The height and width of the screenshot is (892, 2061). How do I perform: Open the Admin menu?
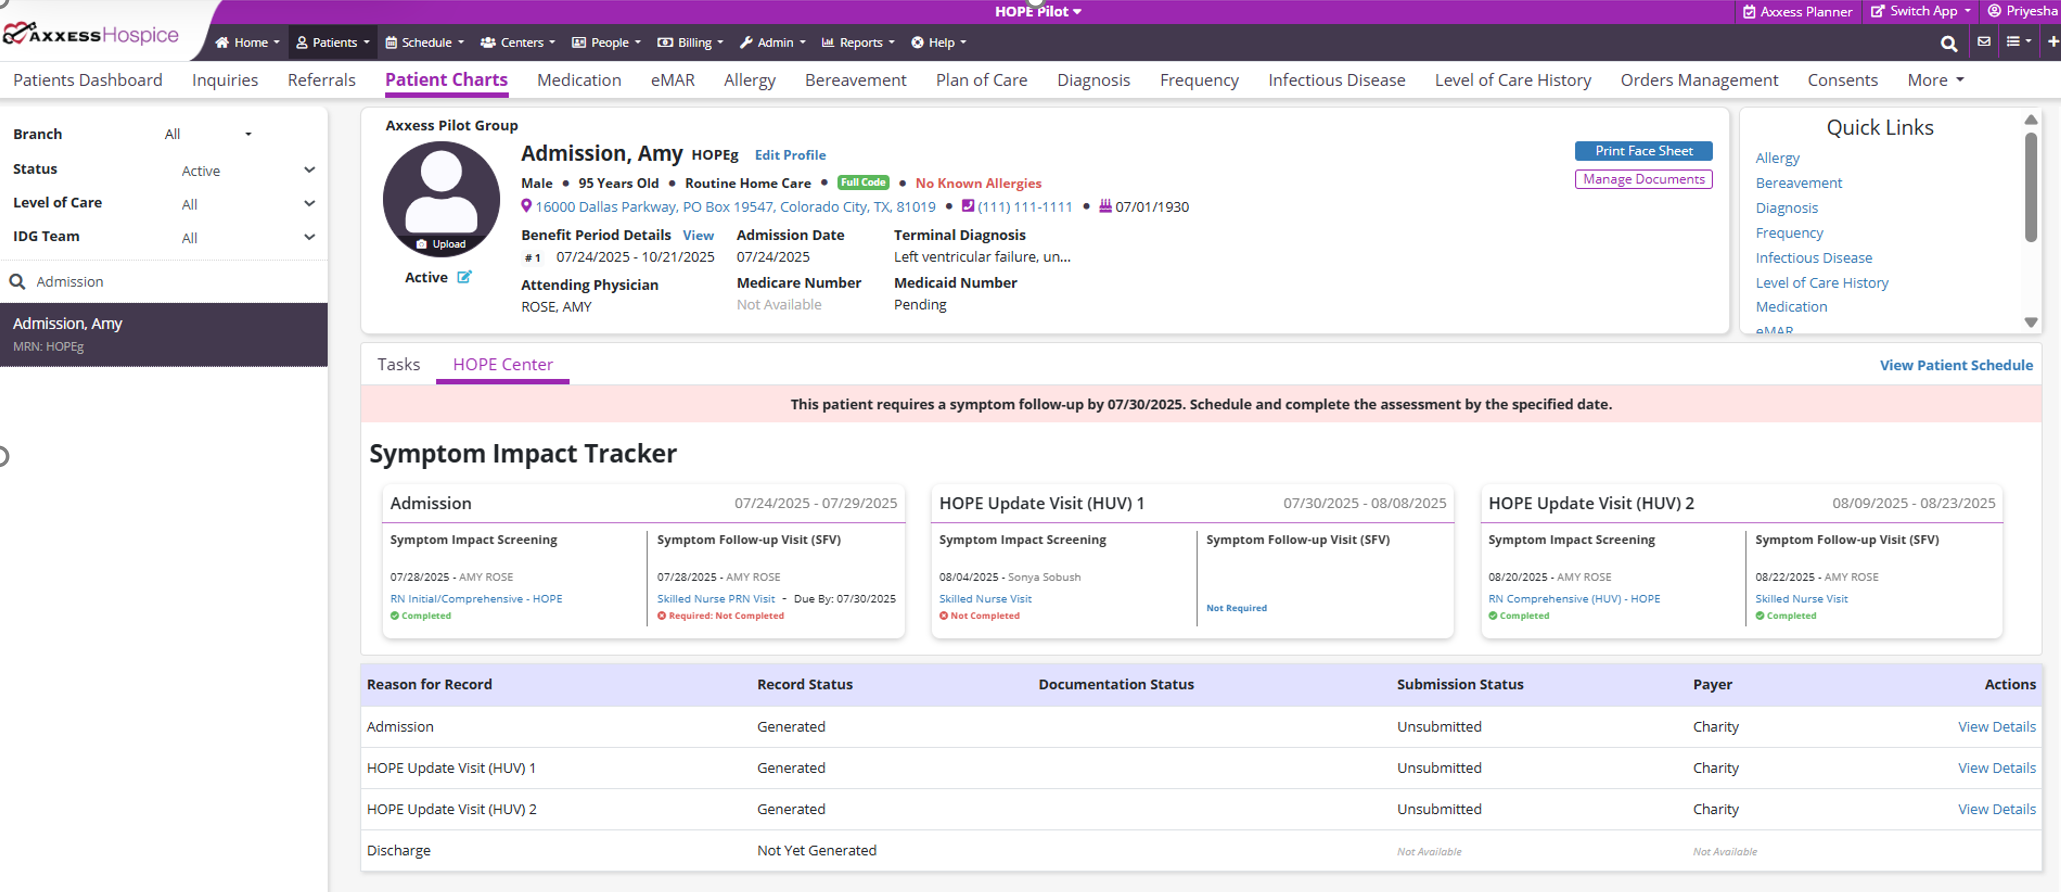click(x=773, y=43)
